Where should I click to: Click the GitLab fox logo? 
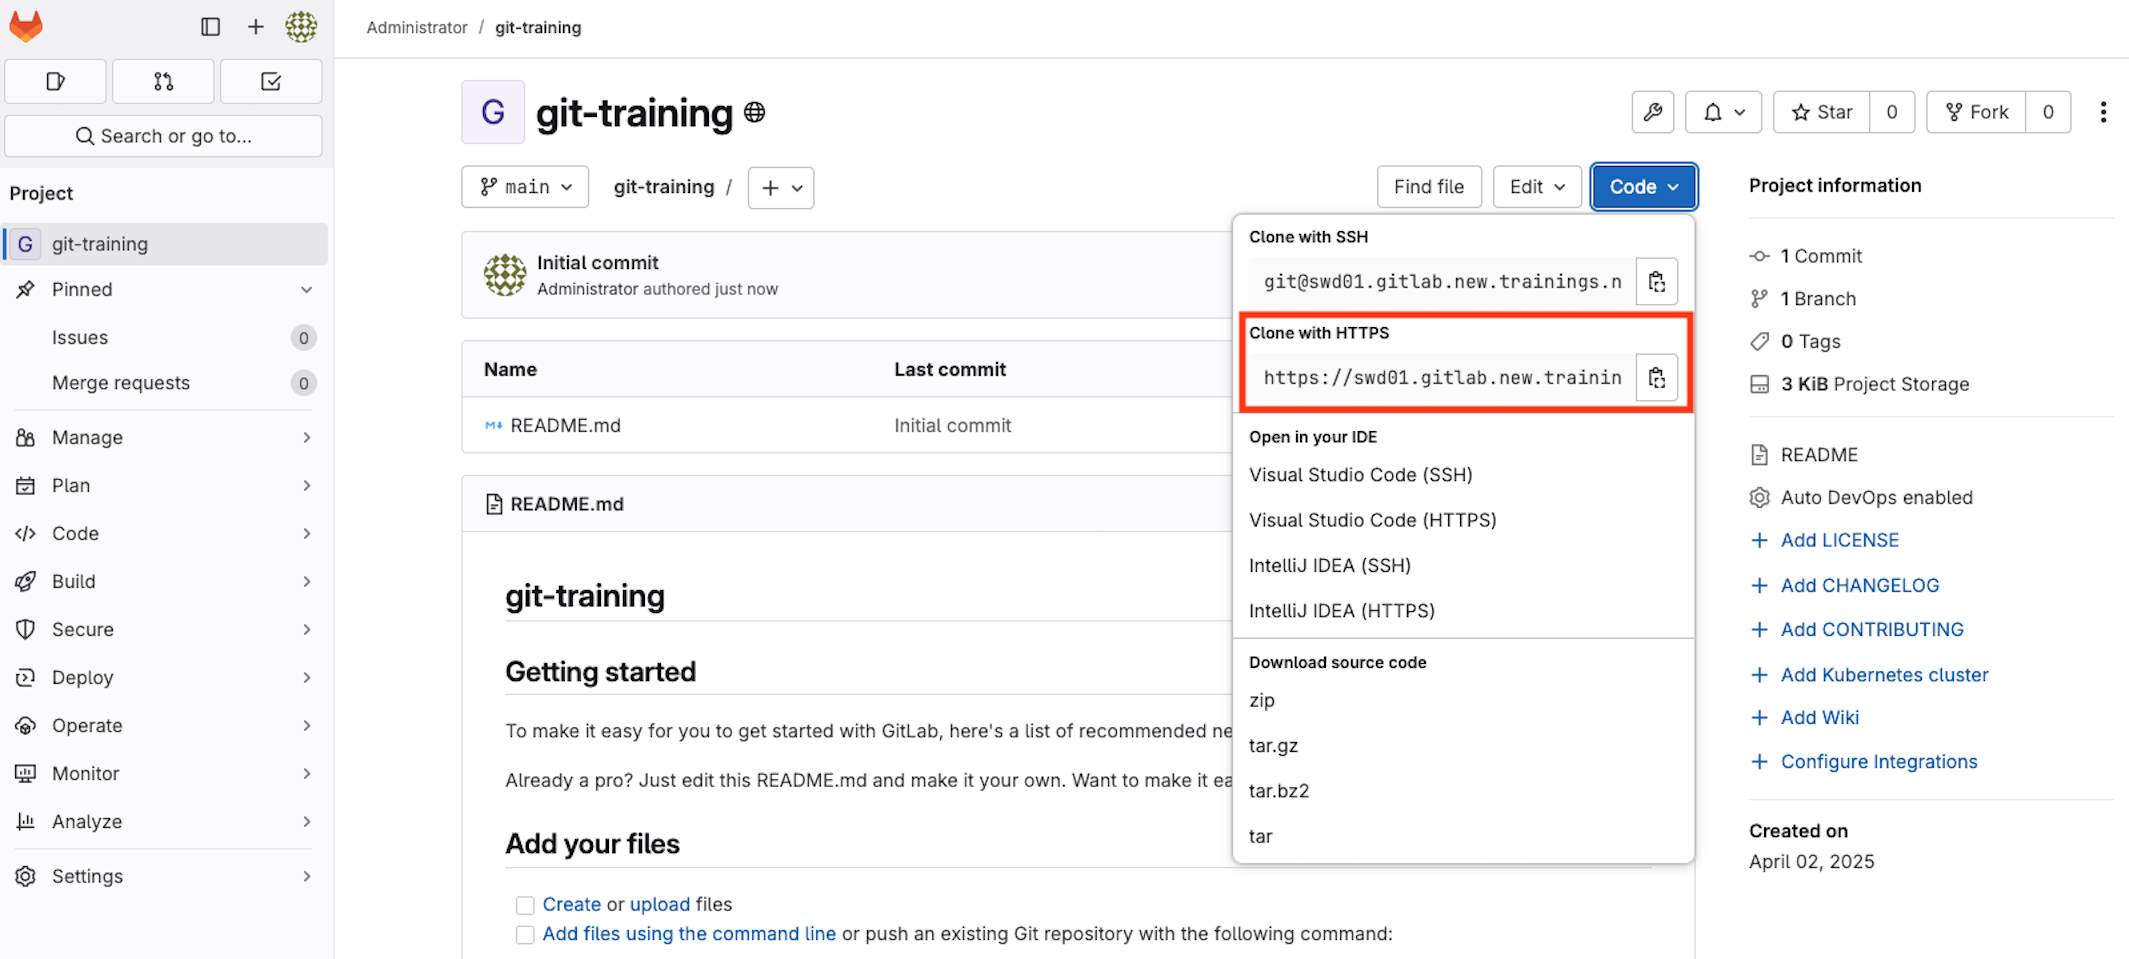pyautogui.click(x=26, y=26)
